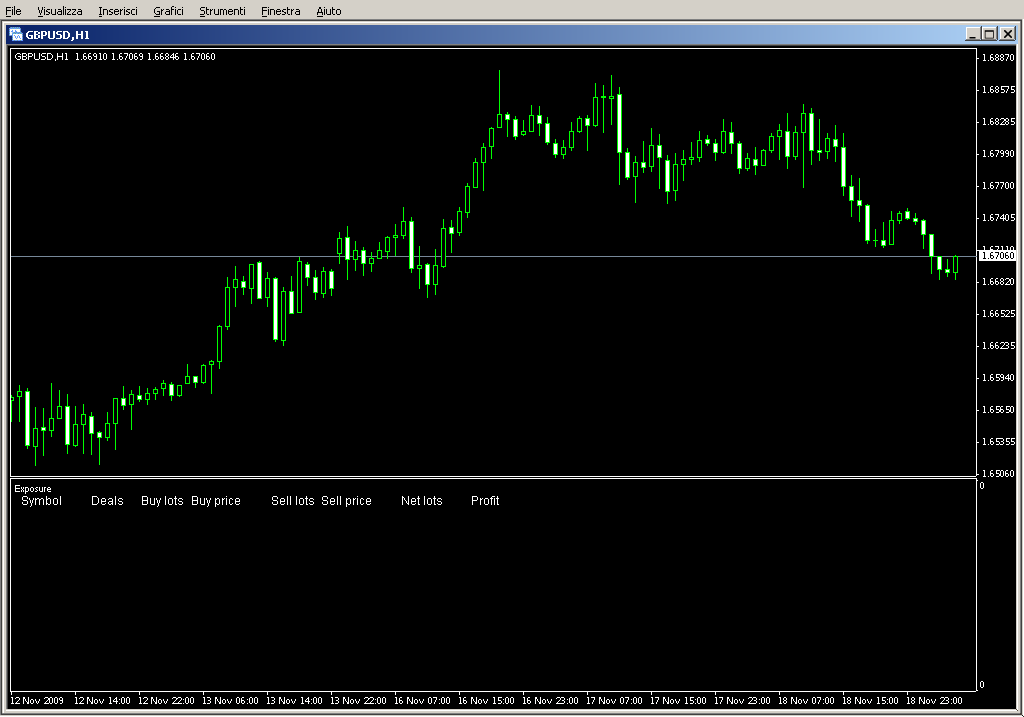This screenshot has height=717, width=1024.
Task: Open the Aiuto menu
Action: click(x=328, y=11)
